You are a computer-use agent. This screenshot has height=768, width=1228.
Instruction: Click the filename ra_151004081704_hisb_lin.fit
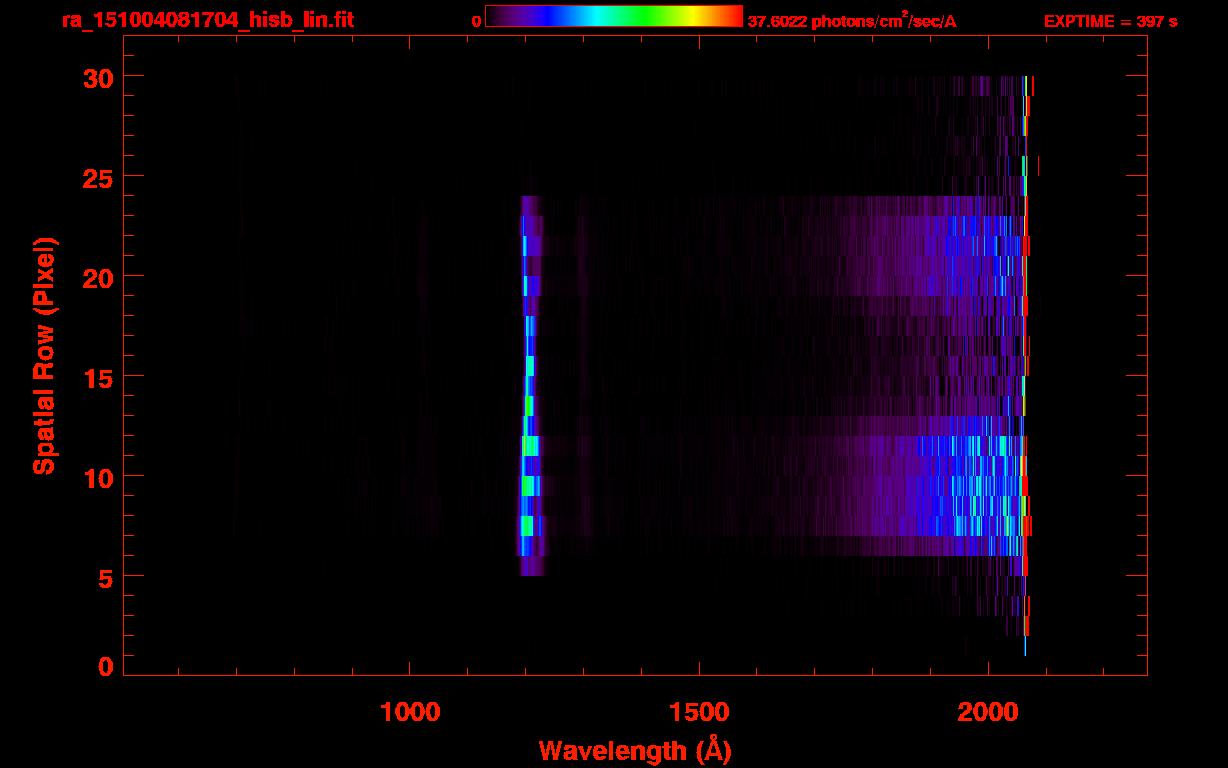207,20
